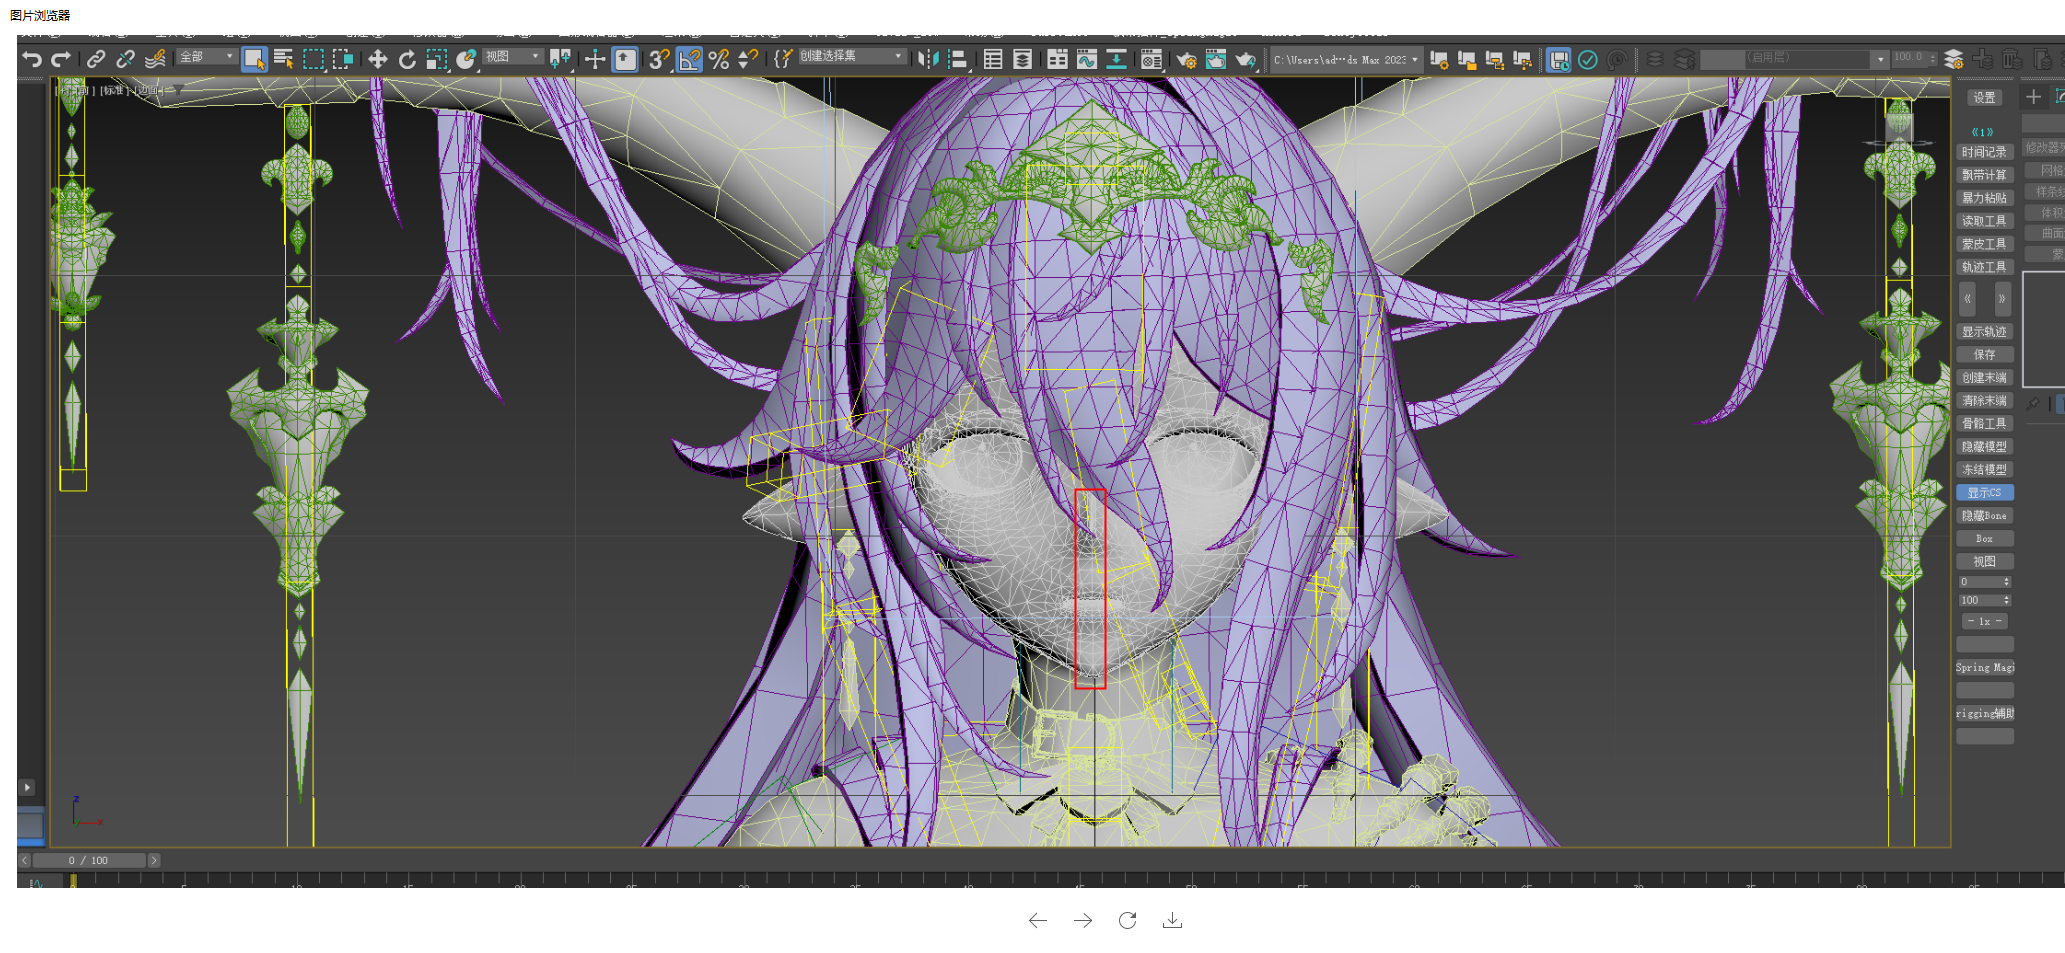
Task: Open the Mirror tool
Action: pos(927,59)
